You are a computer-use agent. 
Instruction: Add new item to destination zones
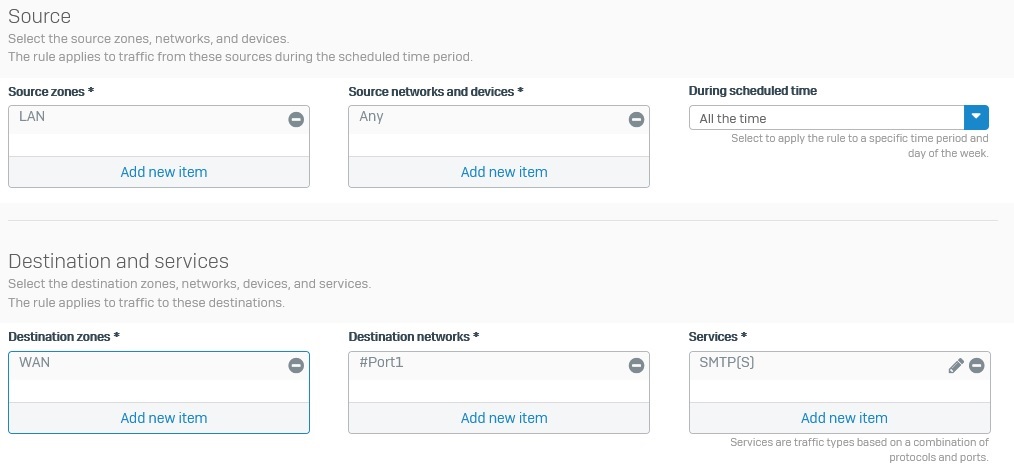[164, 418]
